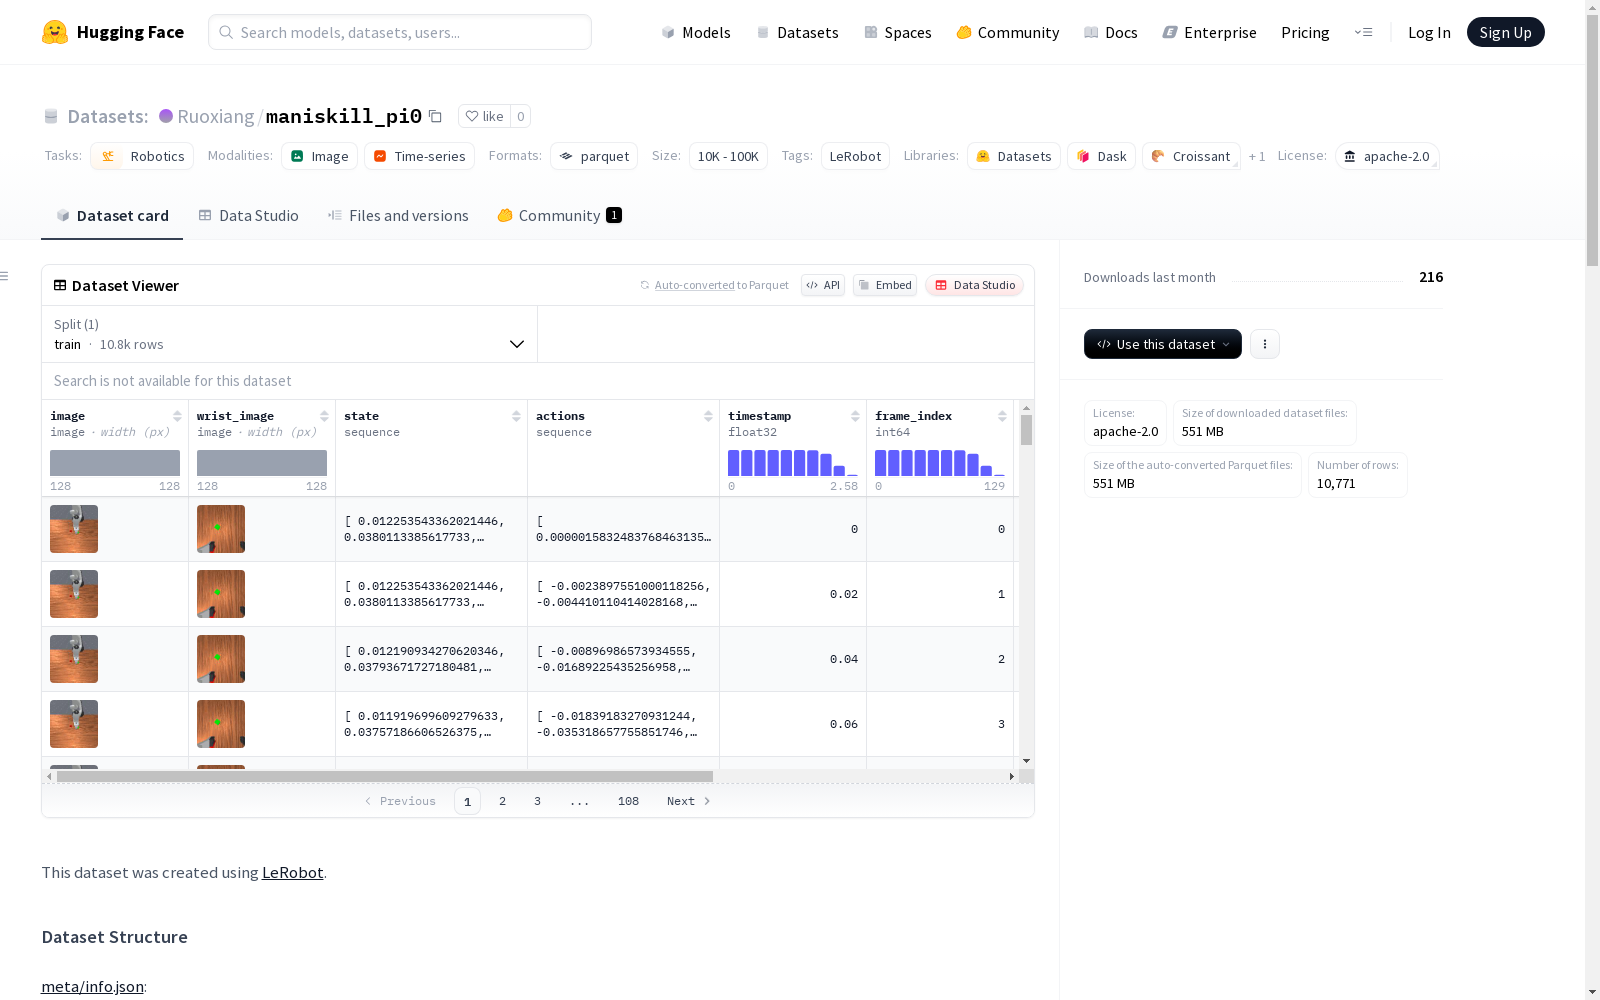Open the Pricing page link

tap(1305, 32)
